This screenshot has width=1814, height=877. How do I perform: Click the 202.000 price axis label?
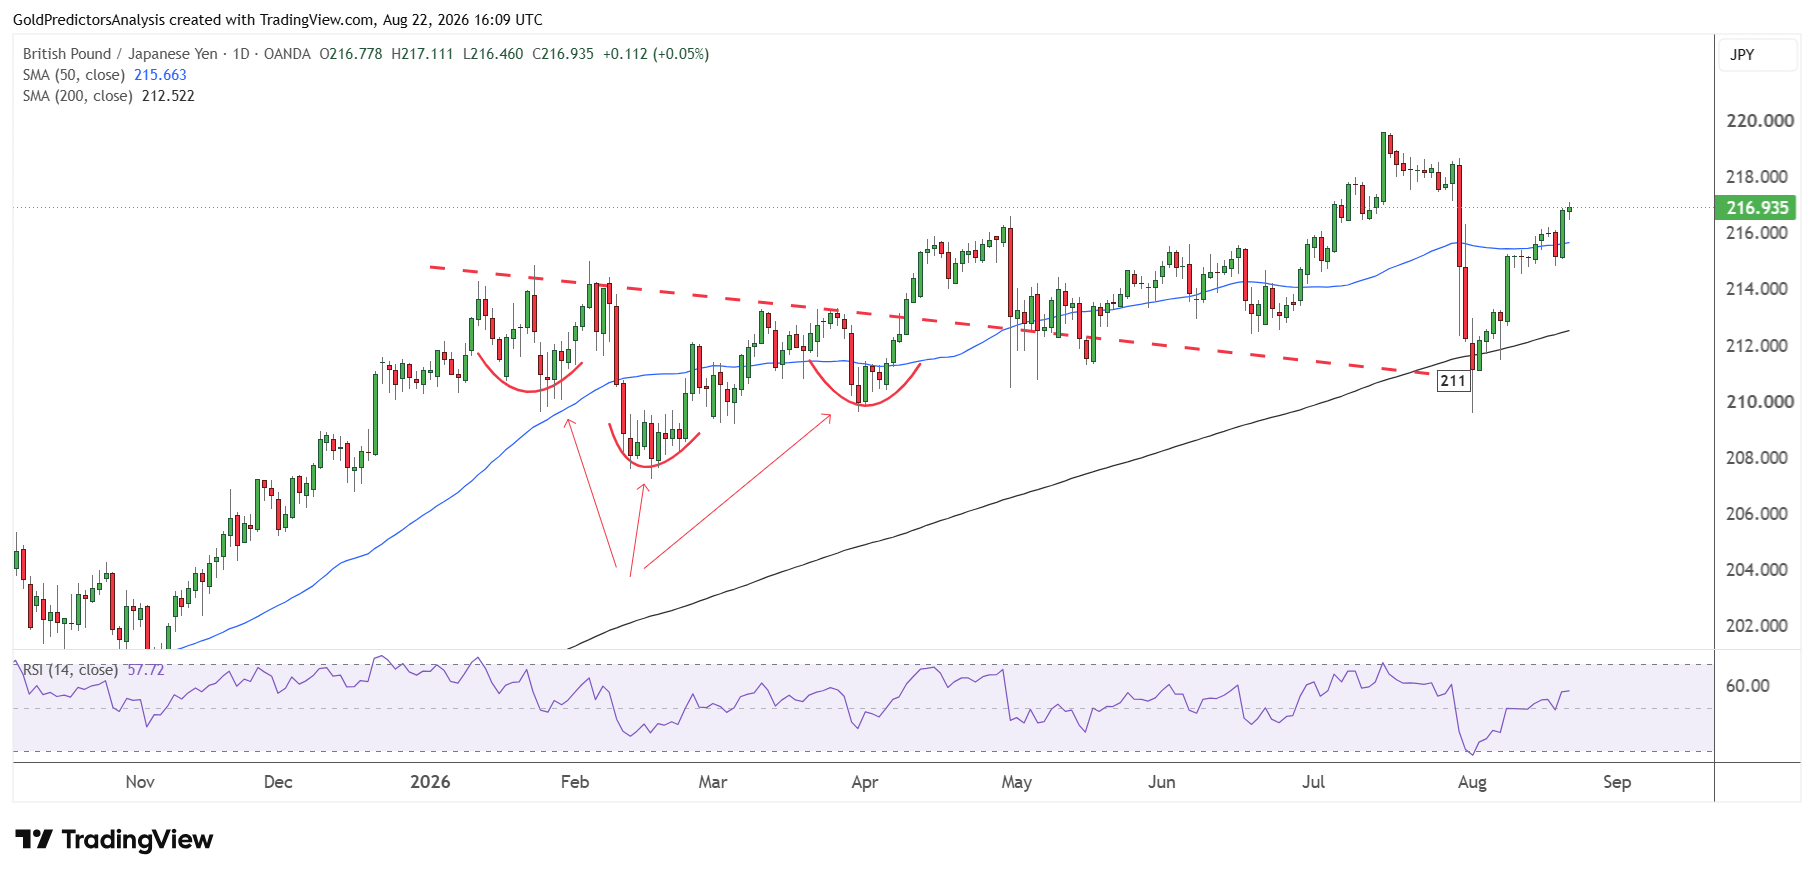[x=1757, y=626]
